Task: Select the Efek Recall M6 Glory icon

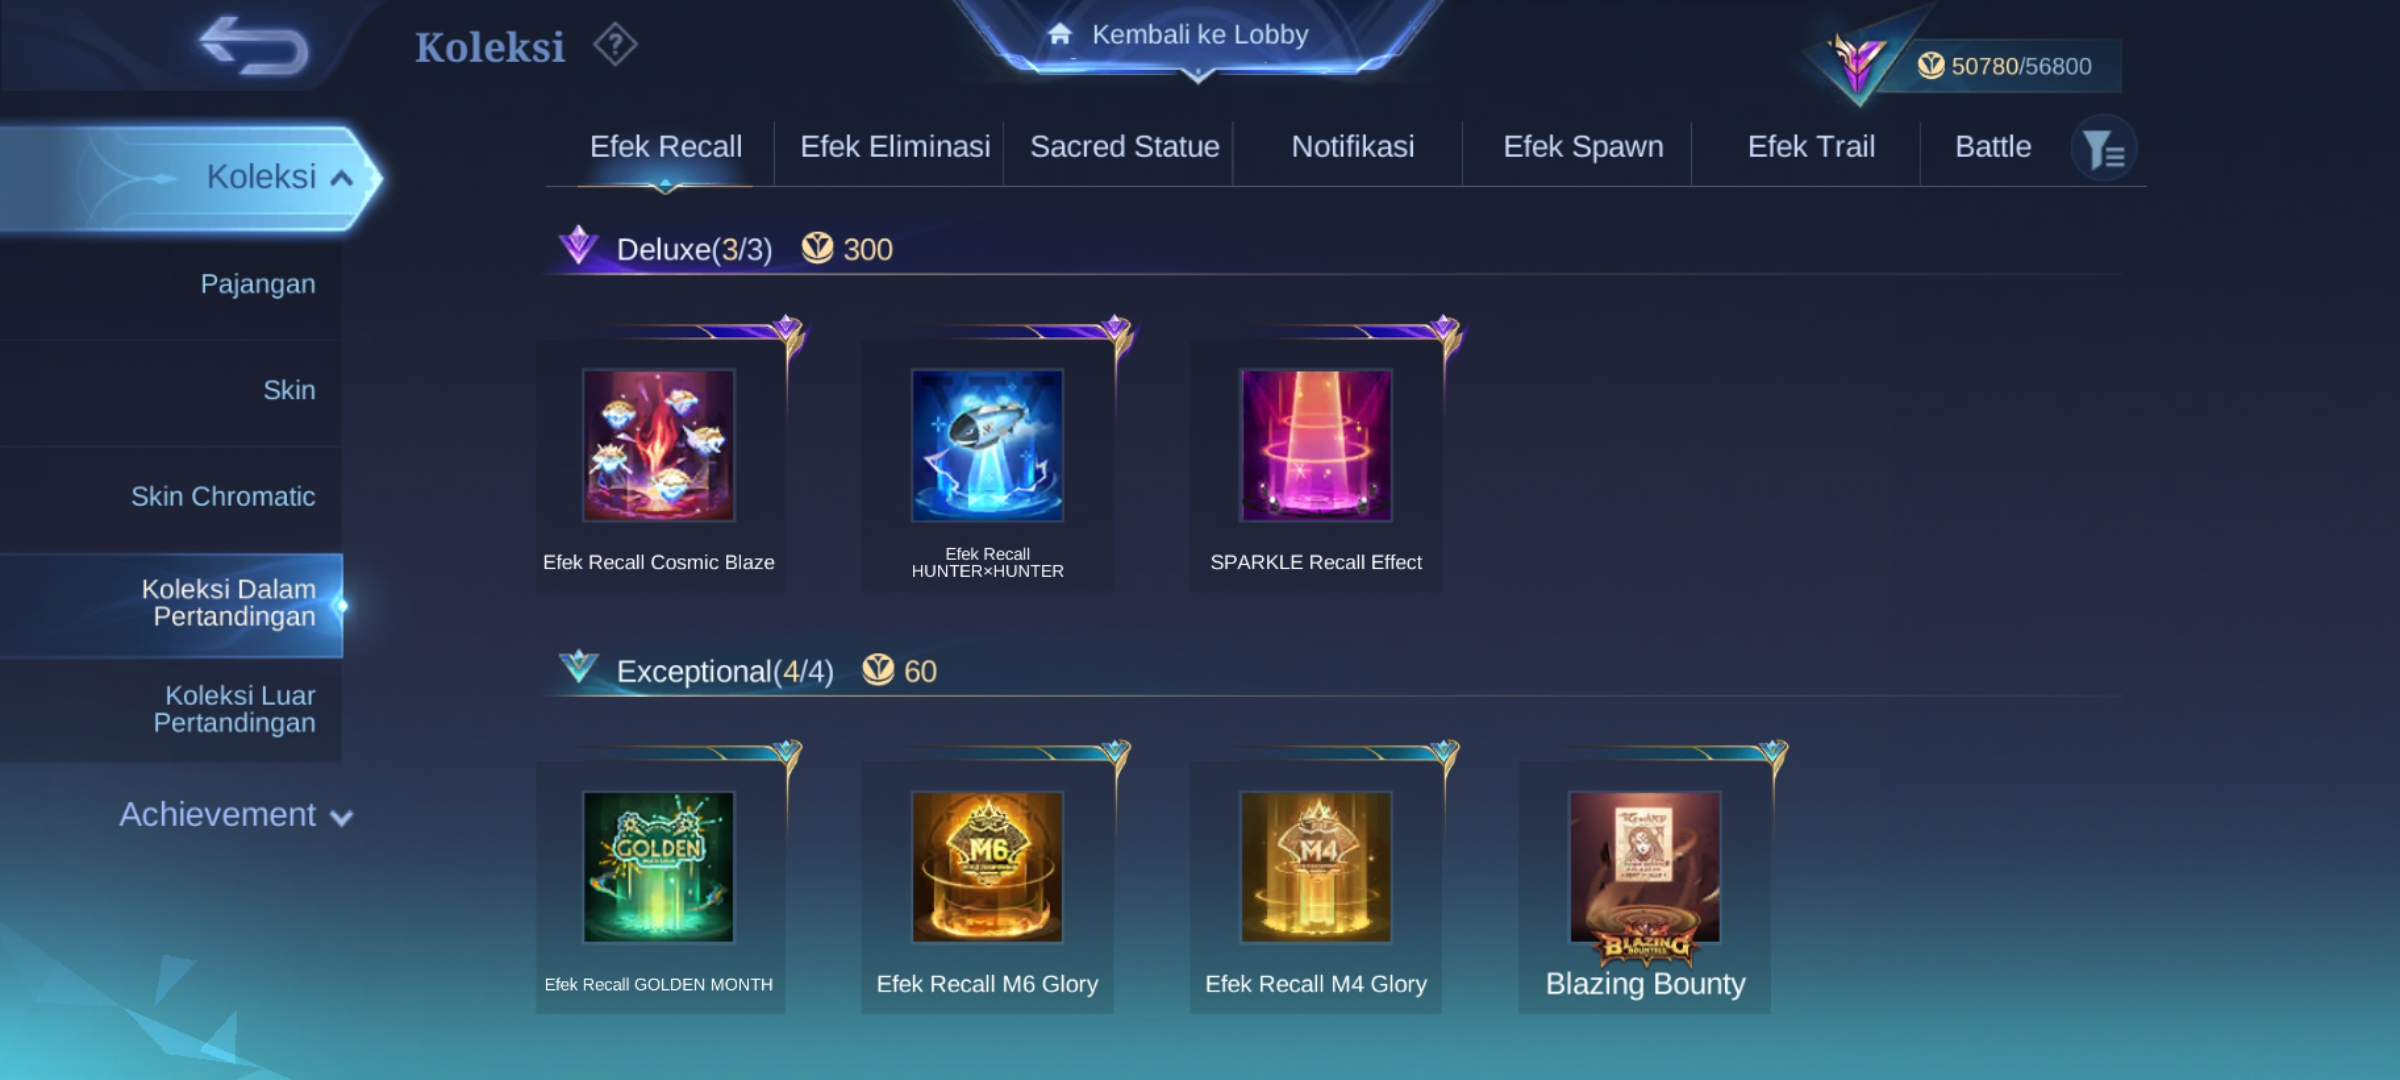Action: click(987, 867)
